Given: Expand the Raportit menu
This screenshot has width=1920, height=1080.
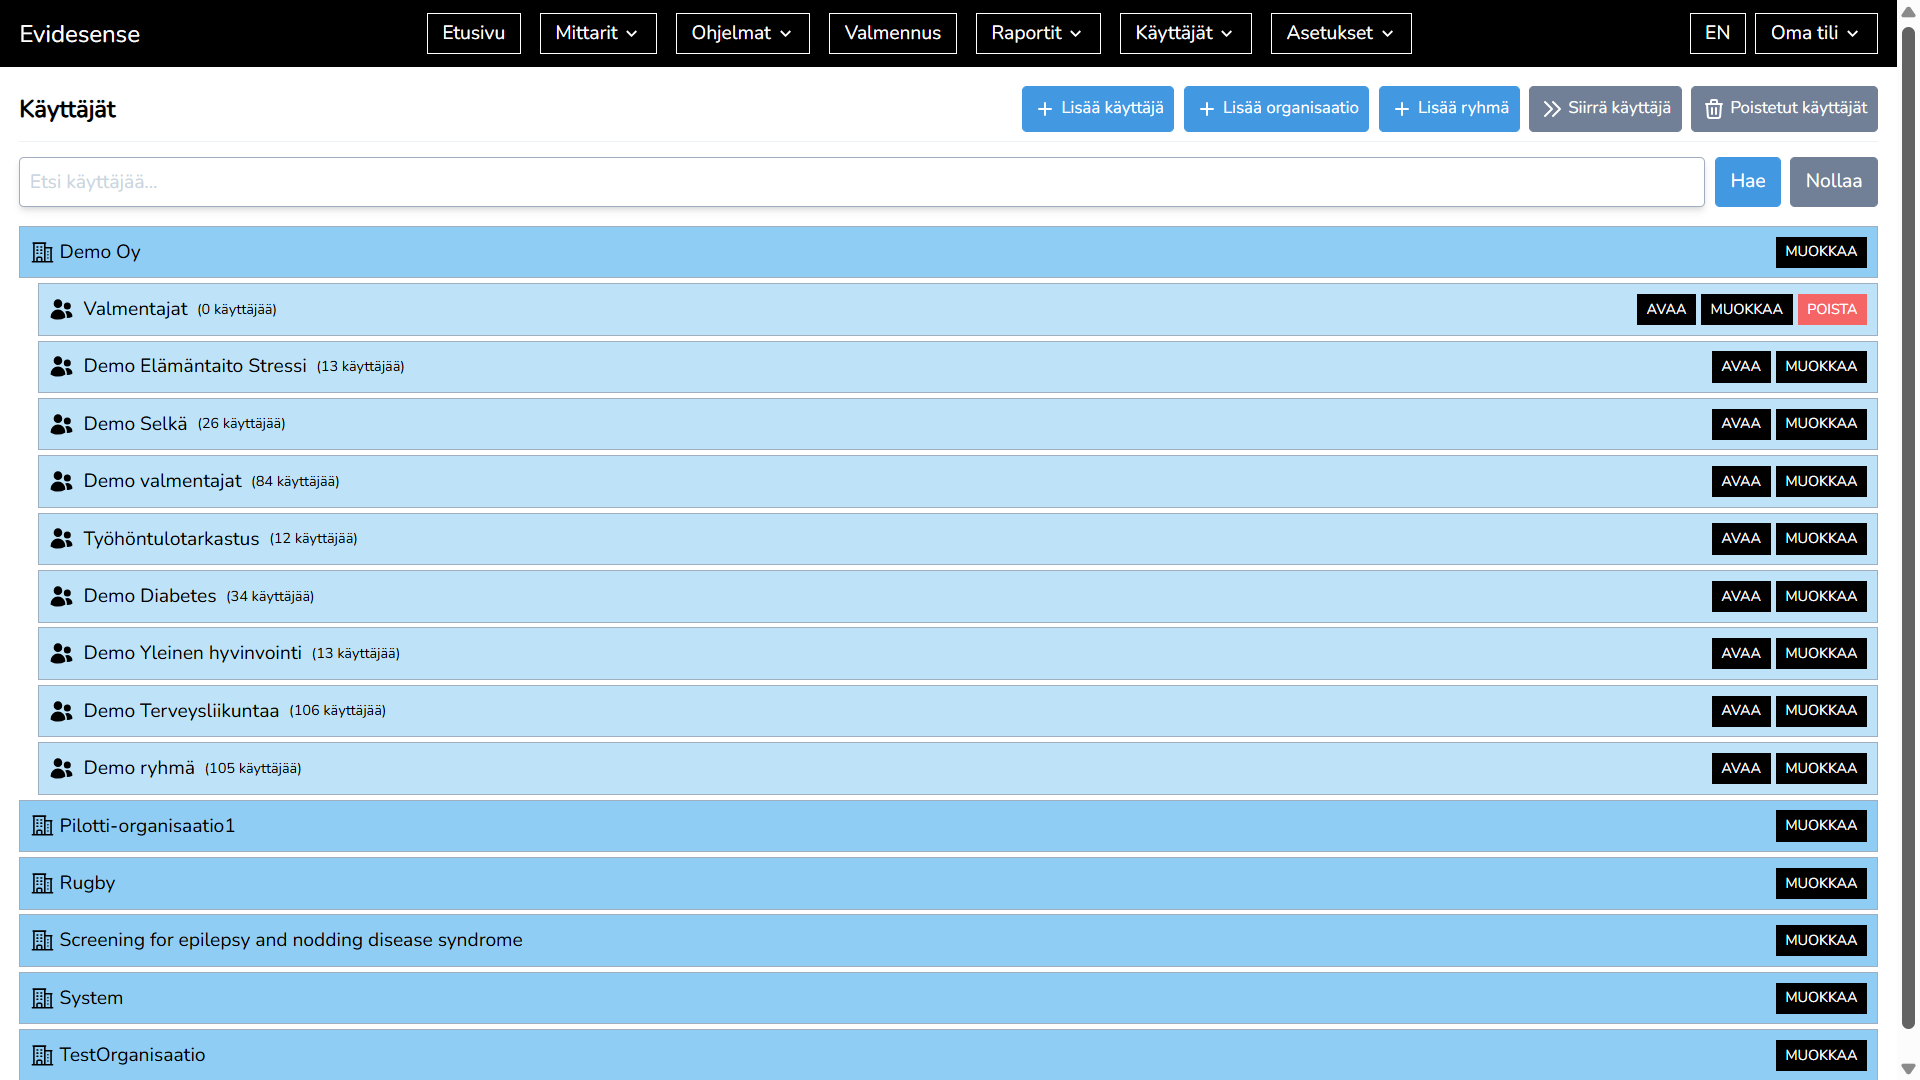Looking at the screenshot, I should click(x=1037, y=33).
